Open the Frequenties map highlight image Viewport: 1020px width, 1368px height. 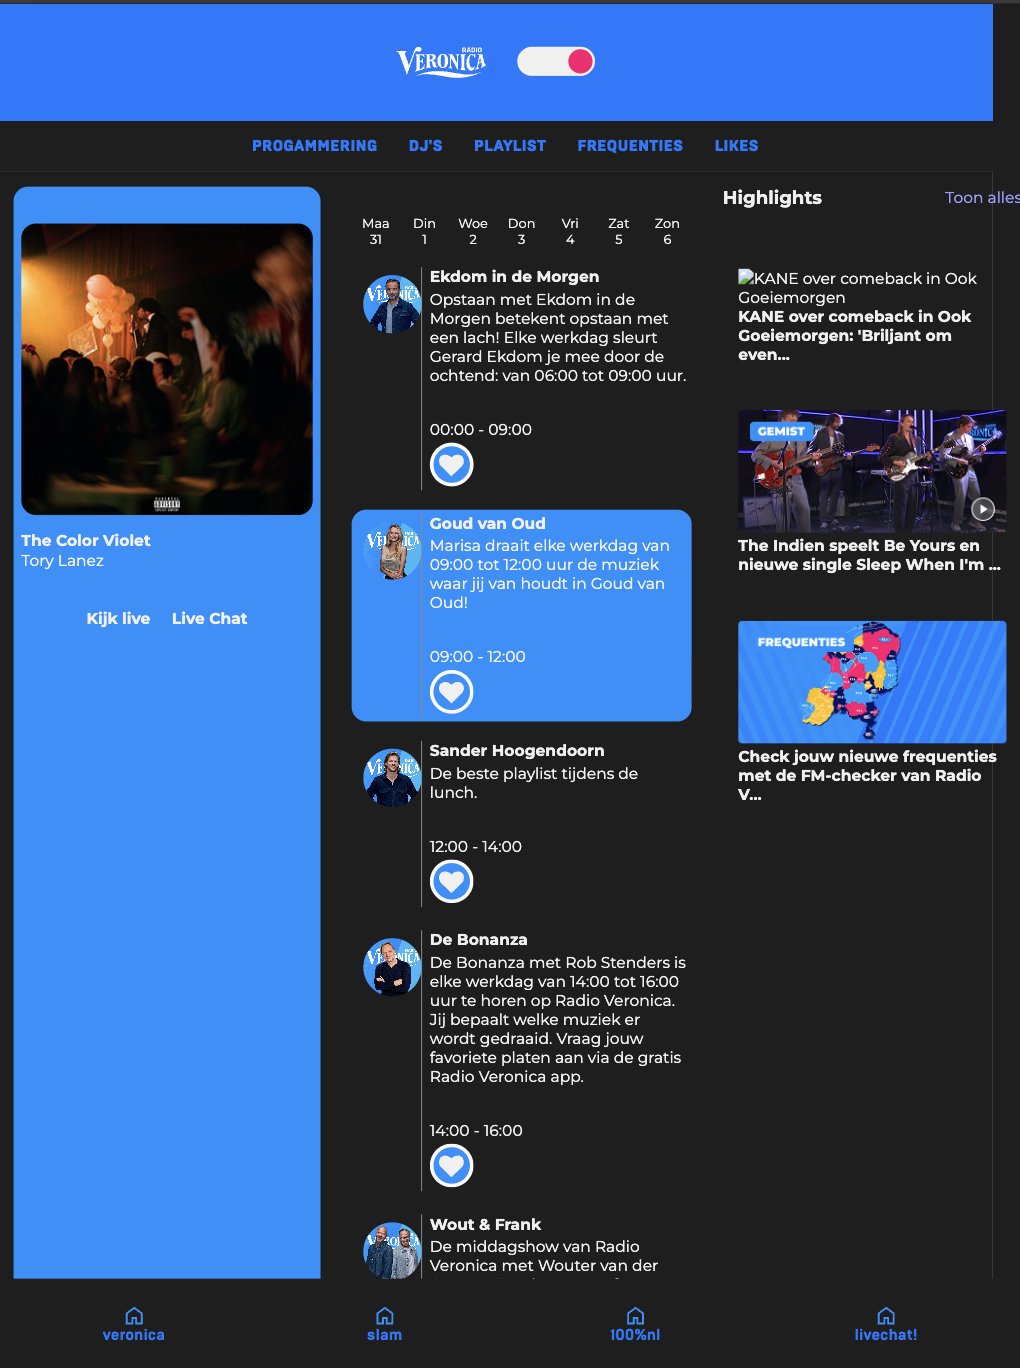click(x=871, y=682)
